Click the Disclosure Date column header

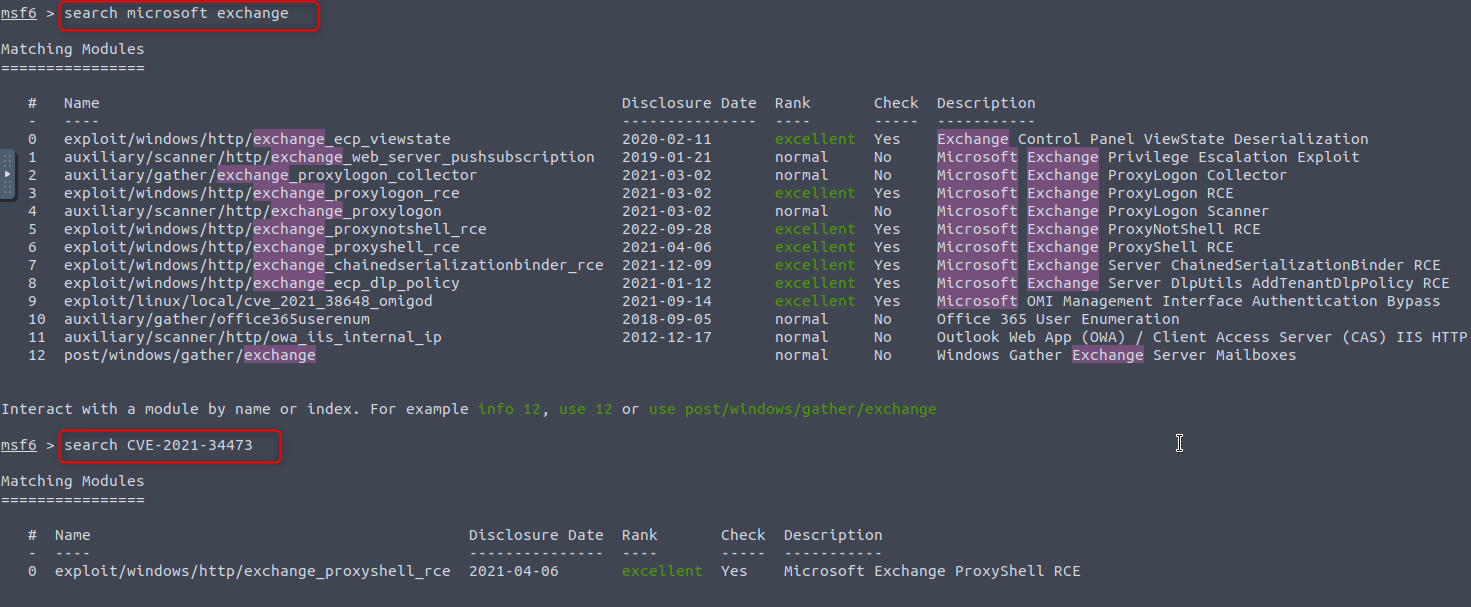(x=688, y=102)
